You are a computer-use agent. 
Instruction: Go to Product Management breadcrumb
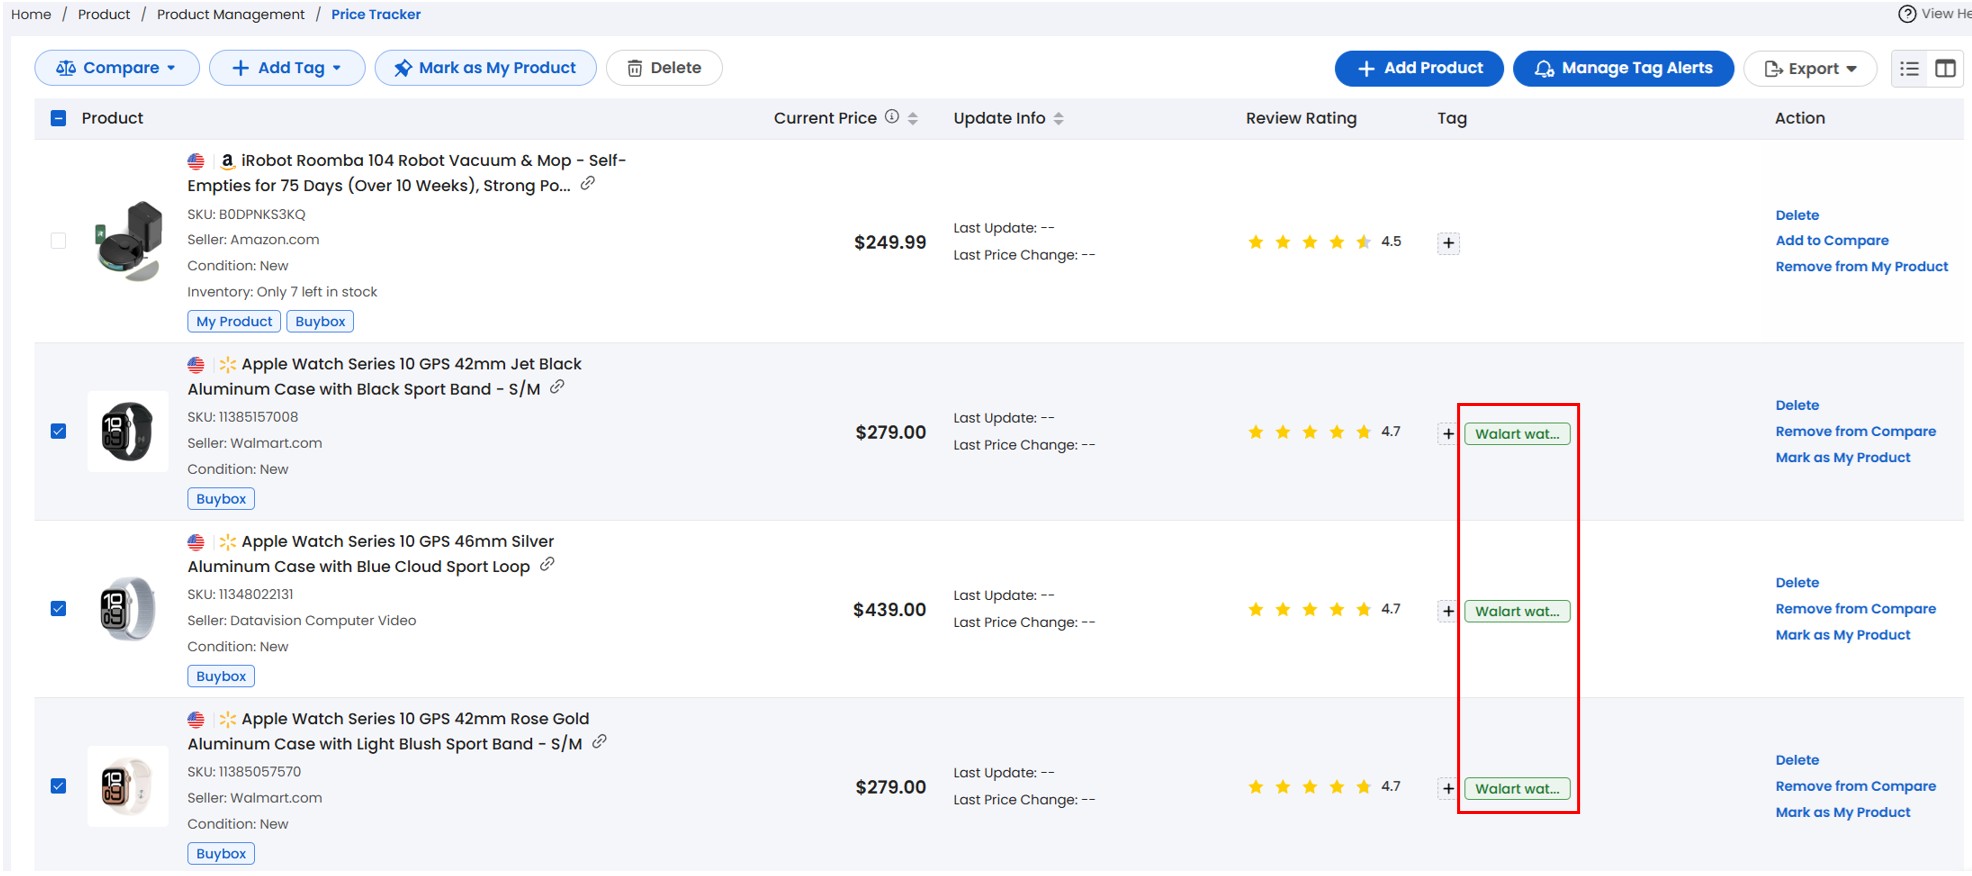pos(231,14)
